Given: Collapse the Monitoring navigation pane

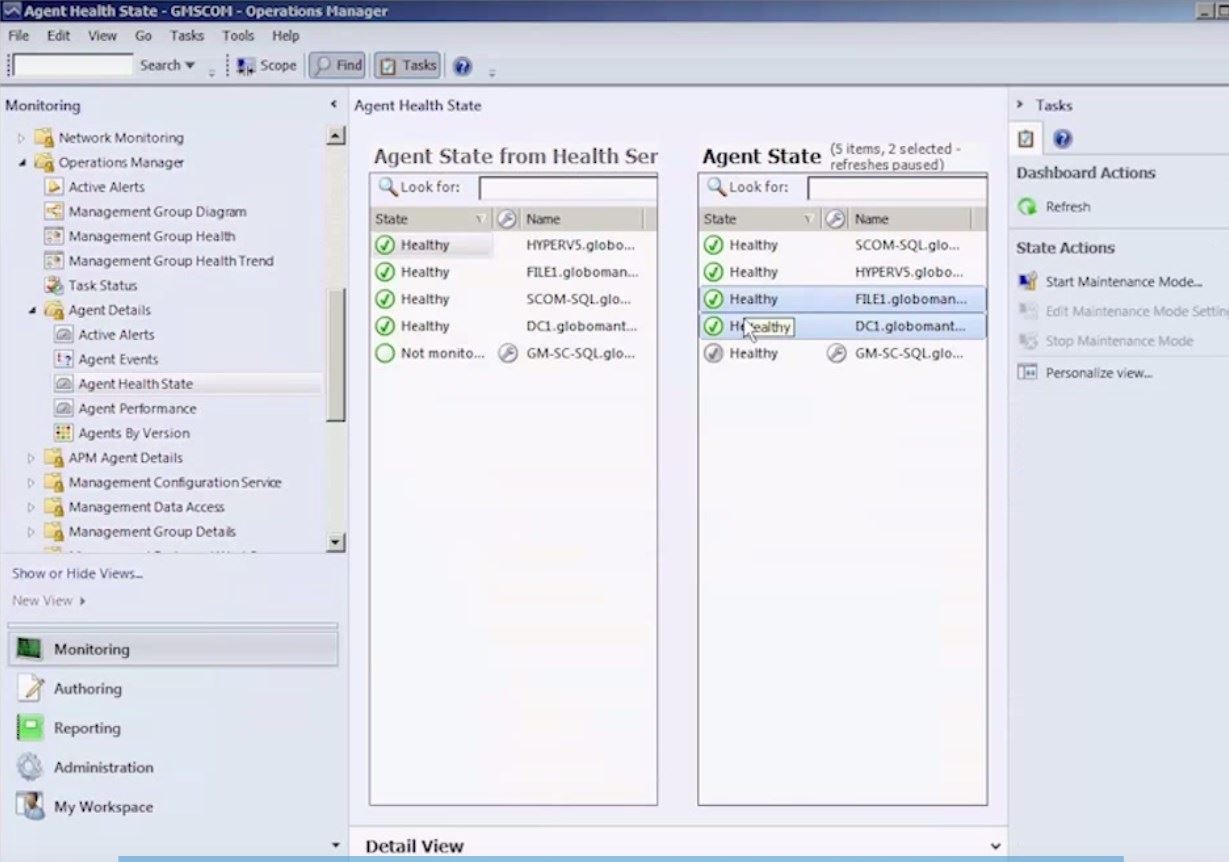Looking at the screenshot, I should 334,105.
